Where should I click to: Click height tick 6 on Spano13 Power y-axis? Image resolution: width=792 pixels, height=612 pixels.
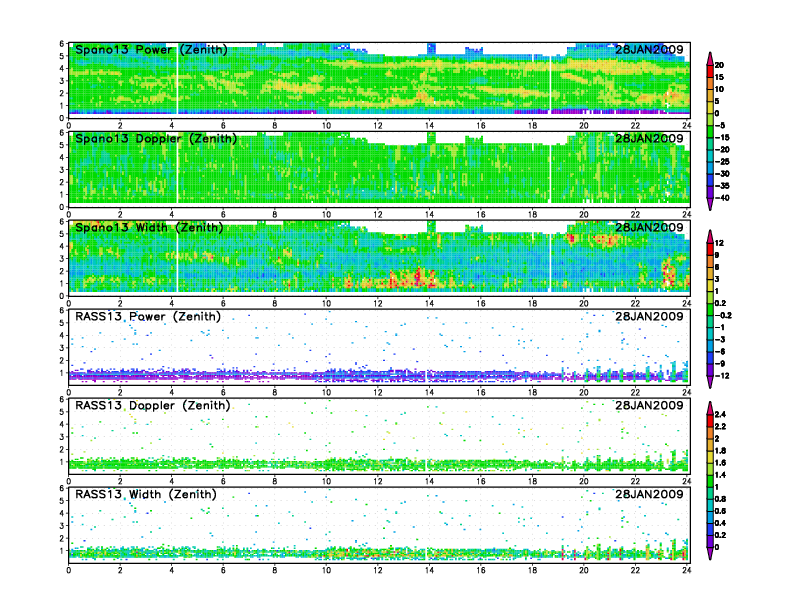[62, 44]
